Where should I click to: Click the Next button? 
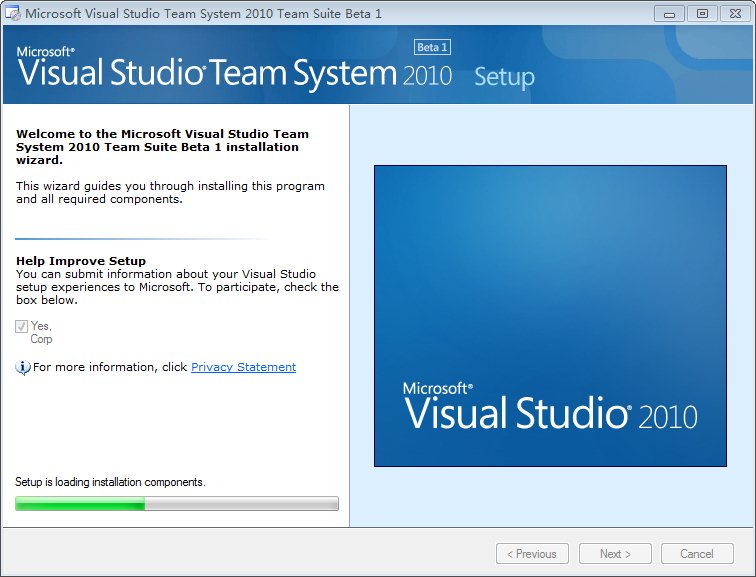click(615, 554)
